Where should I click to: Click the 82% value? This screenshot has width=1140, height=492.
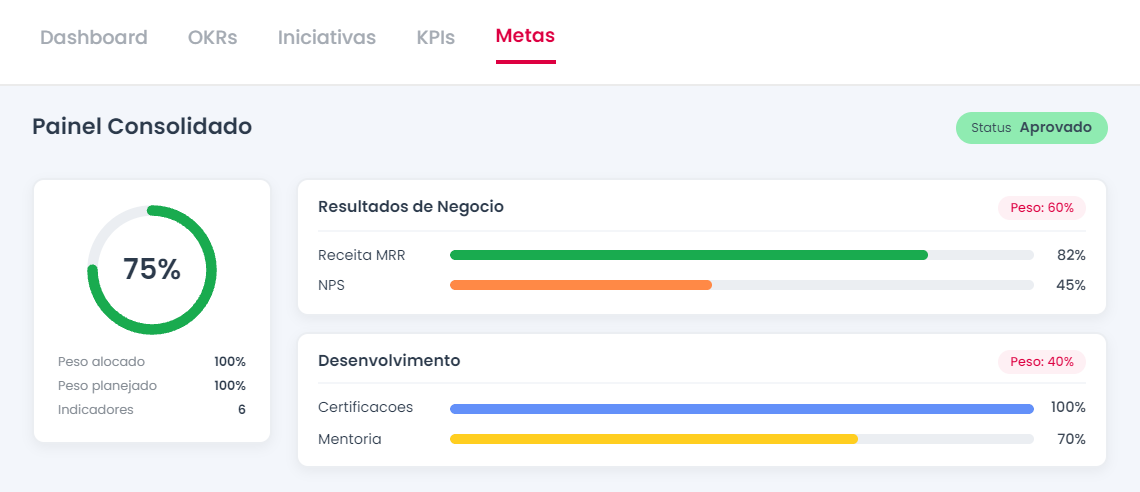[1071, 255]
